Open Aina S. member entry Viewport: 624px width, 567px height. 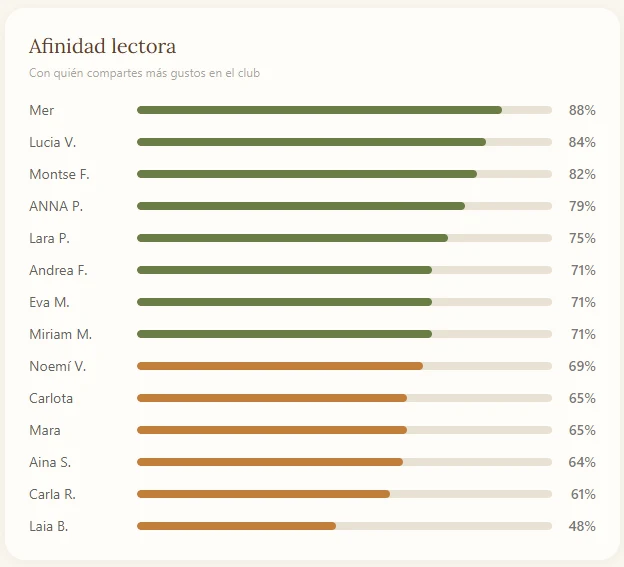pyautogui.click(x=312, y=462)
